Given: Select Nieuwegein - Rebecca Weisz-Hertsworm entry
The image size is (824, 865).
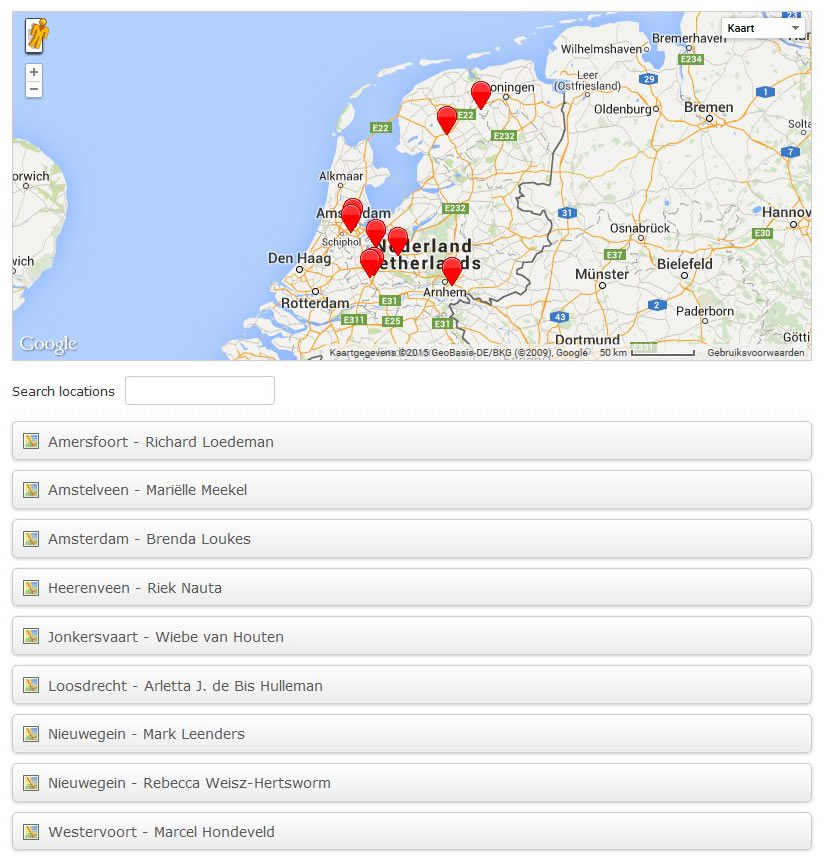Looking at the screenshot, I should tap(412, 783).
